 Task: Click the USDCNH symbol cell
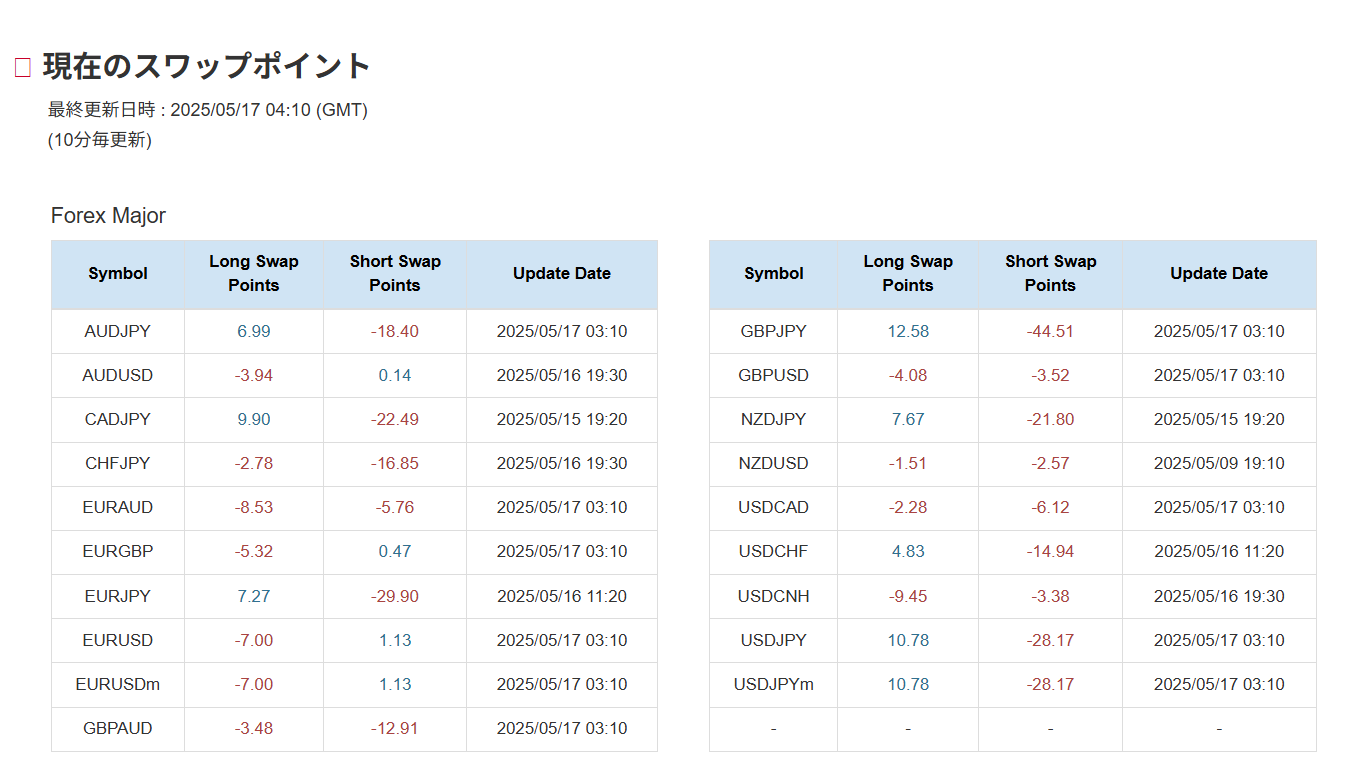pyautogui.click(x=773, y=597)
